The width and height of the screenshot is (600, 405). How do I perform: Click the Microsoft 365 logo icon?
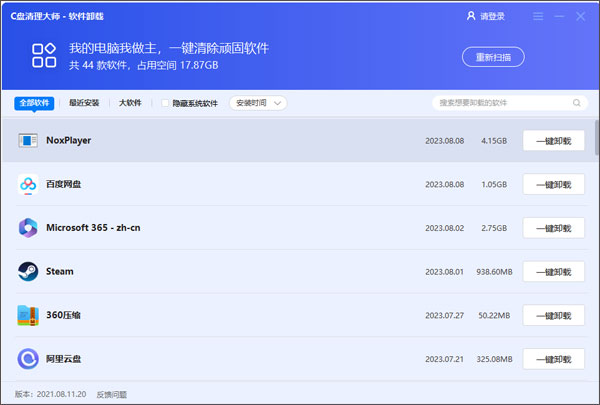pos(28,228)
